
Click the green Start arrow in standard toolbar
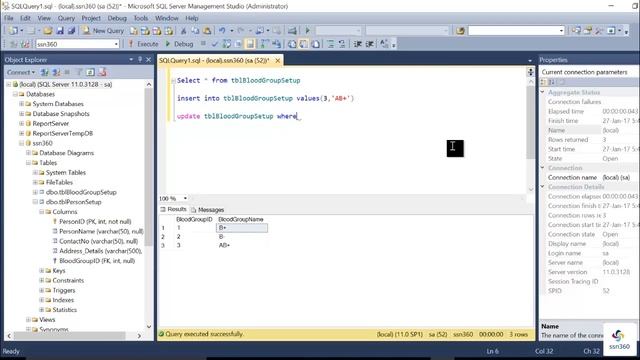[x=307, y=31]
